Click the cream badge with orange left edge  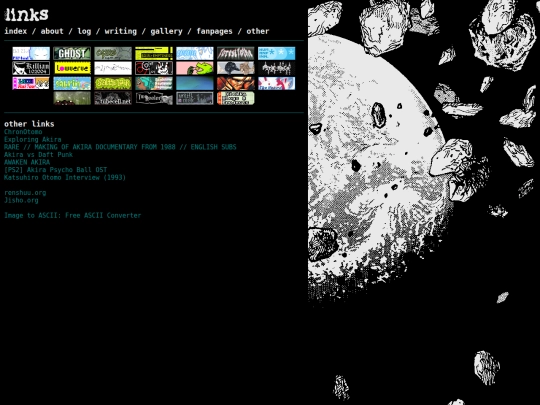pos(236,98)
